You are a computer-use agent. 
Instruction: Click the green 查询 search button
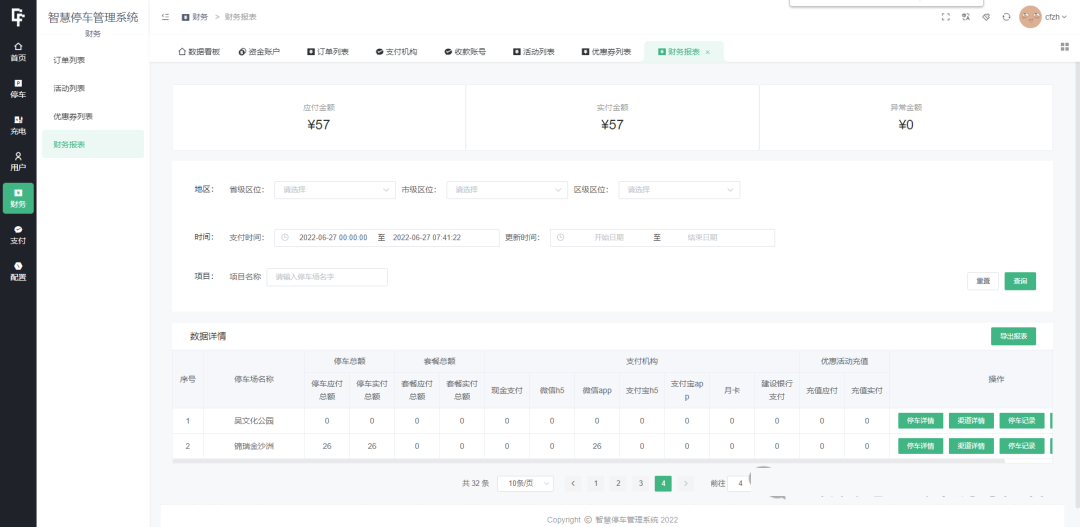coord(1020,281)
